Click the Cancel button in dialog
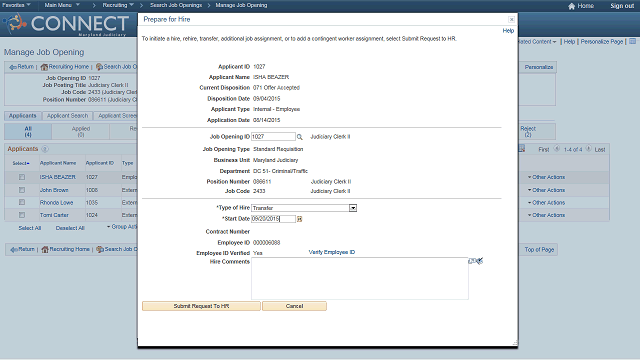 [294, 306]
